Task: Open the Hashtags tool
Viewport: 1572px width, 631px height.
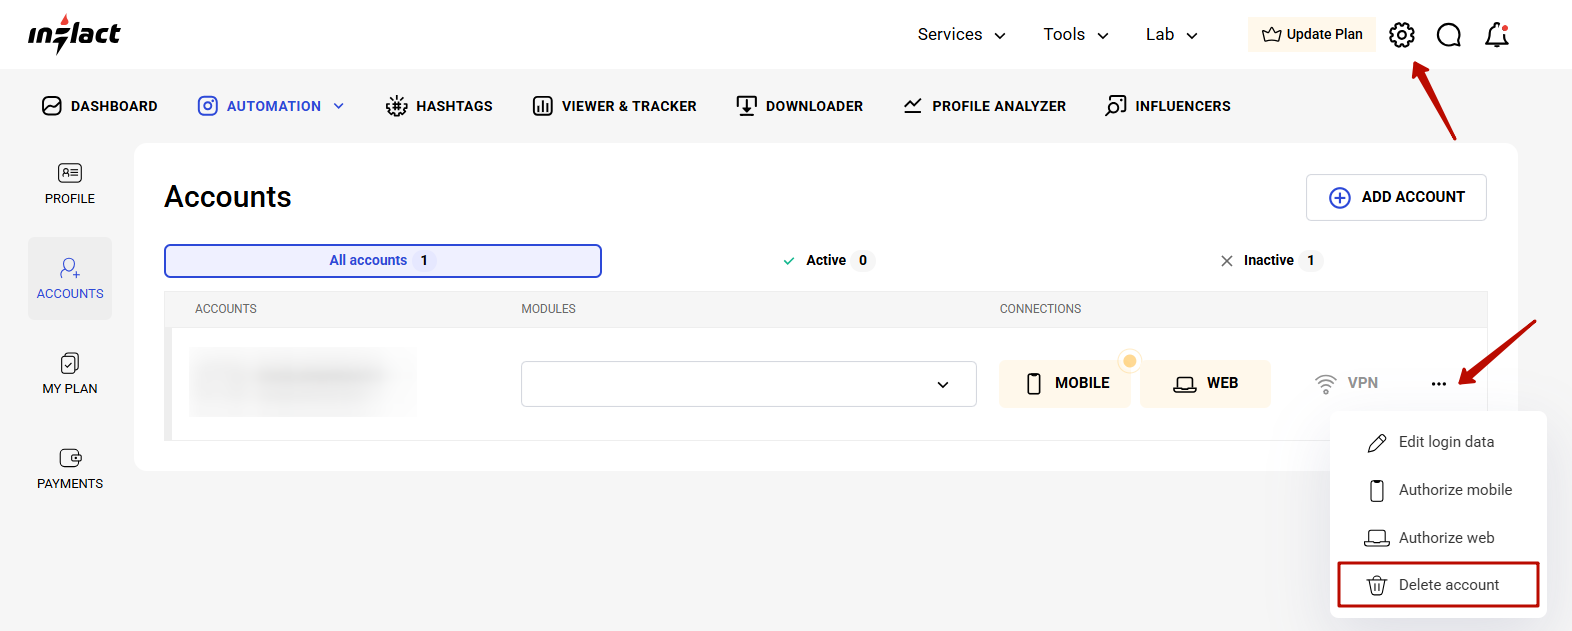Action: click(439, 106)
